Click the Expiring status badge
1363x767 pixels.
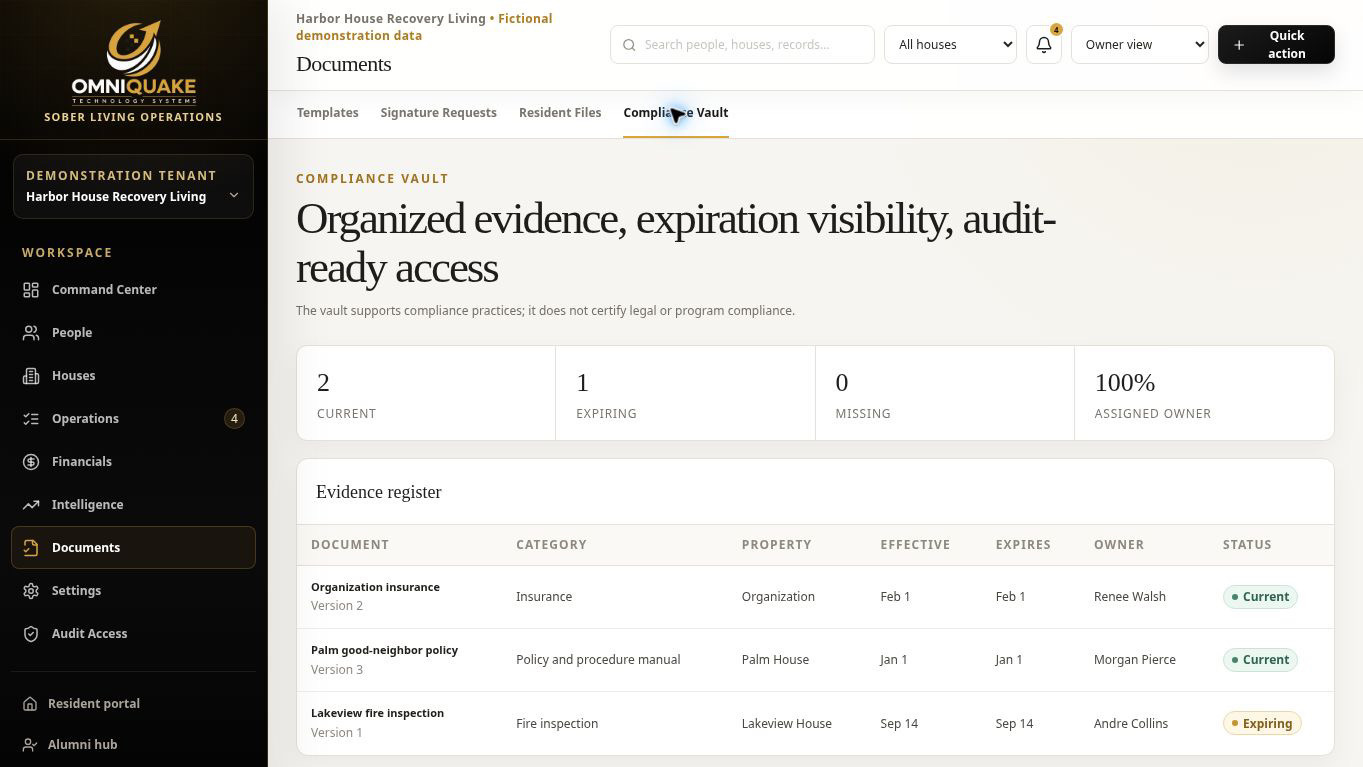coord(1262,723)
